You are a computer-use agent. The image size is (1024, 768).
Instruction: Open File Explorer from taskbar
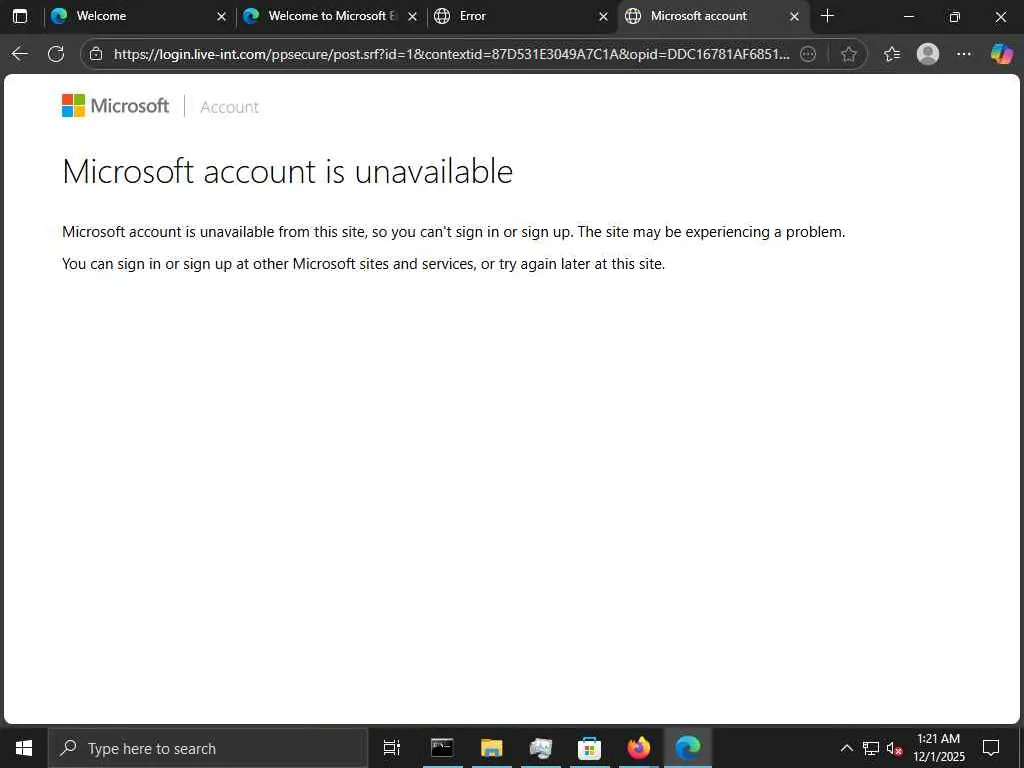click(x=492, y=748)
